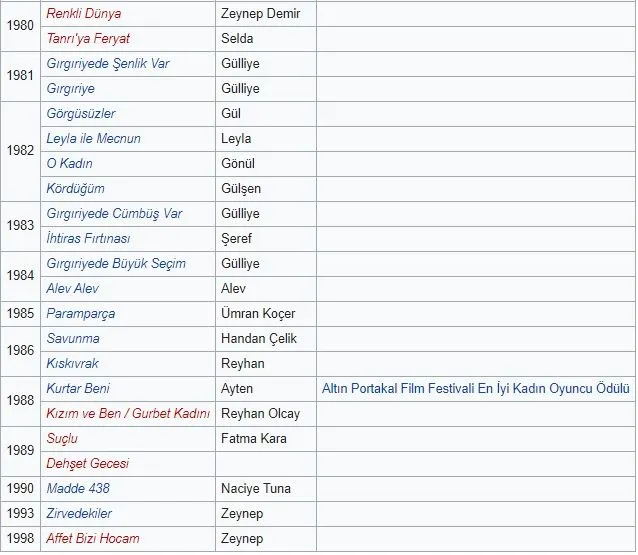The image size is (638, 555).
Task: Open the Görgüsüzler film page
Action: pos(81,114)
